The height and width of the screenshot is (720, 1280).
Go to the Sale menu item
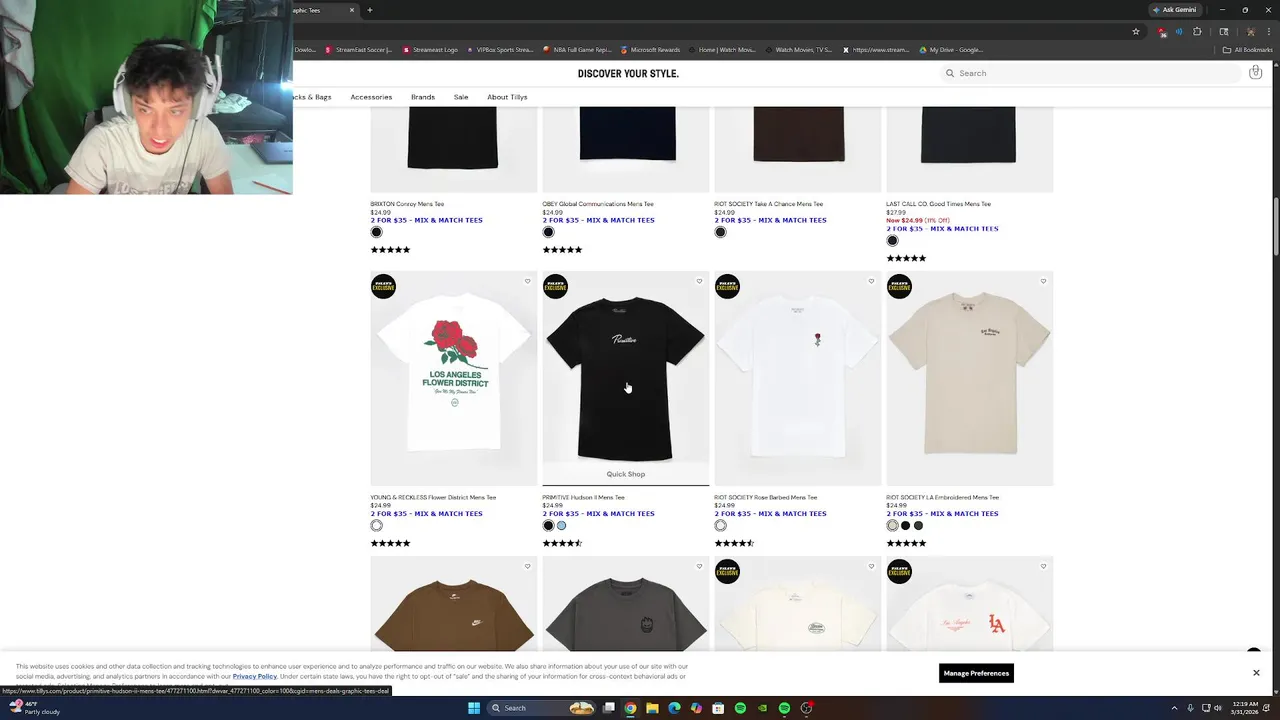tap(461, 97)
